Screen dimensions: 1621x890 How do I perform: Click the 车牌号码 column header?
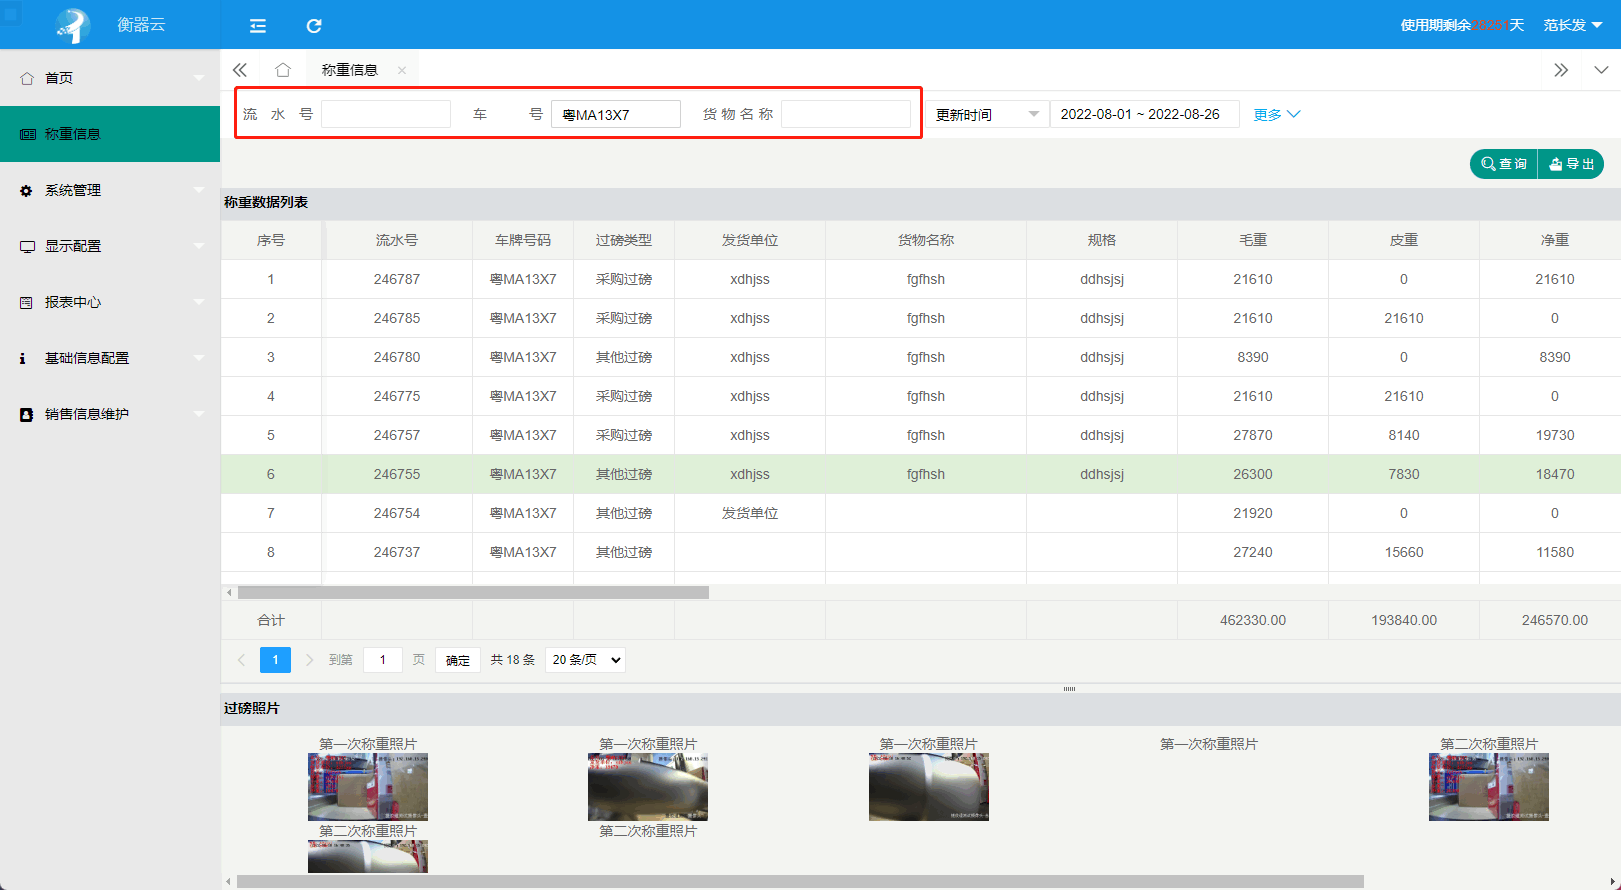click(x=523, y=240)
